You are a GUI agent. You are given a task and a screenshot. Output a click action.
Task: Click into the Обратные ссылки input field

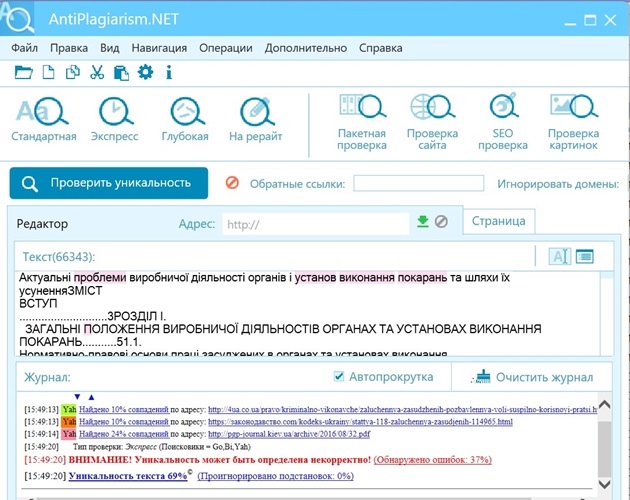pos(419,183)
